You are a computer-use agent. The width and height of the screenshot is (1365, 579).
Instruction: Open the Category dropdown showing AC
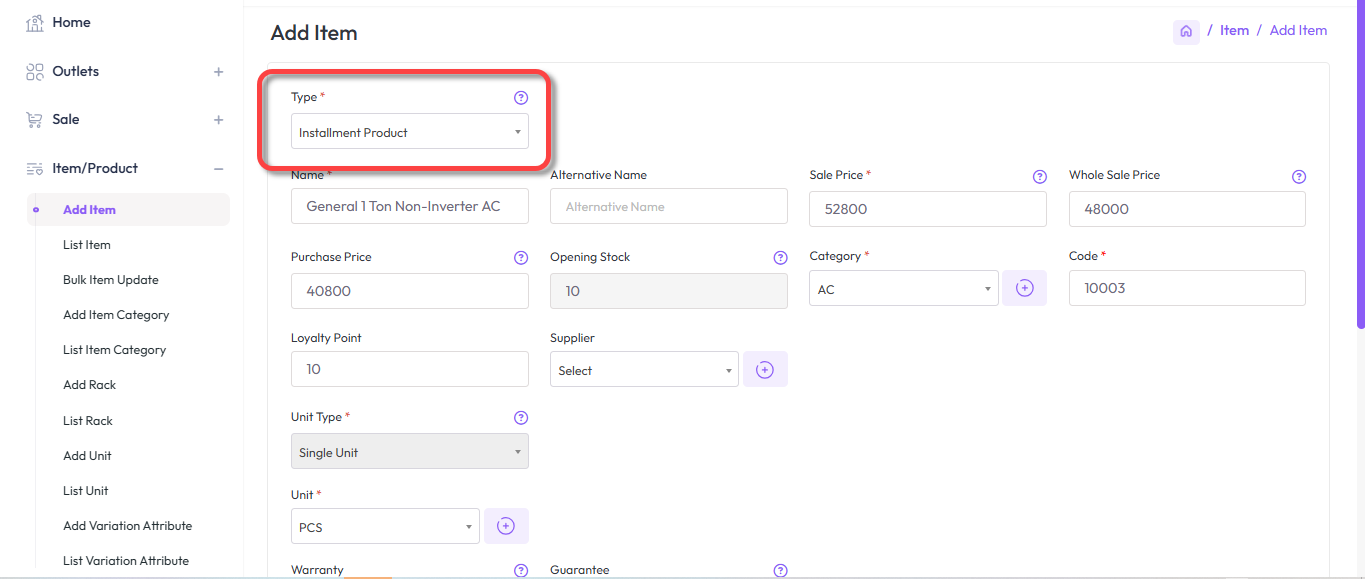coord(903,289)
